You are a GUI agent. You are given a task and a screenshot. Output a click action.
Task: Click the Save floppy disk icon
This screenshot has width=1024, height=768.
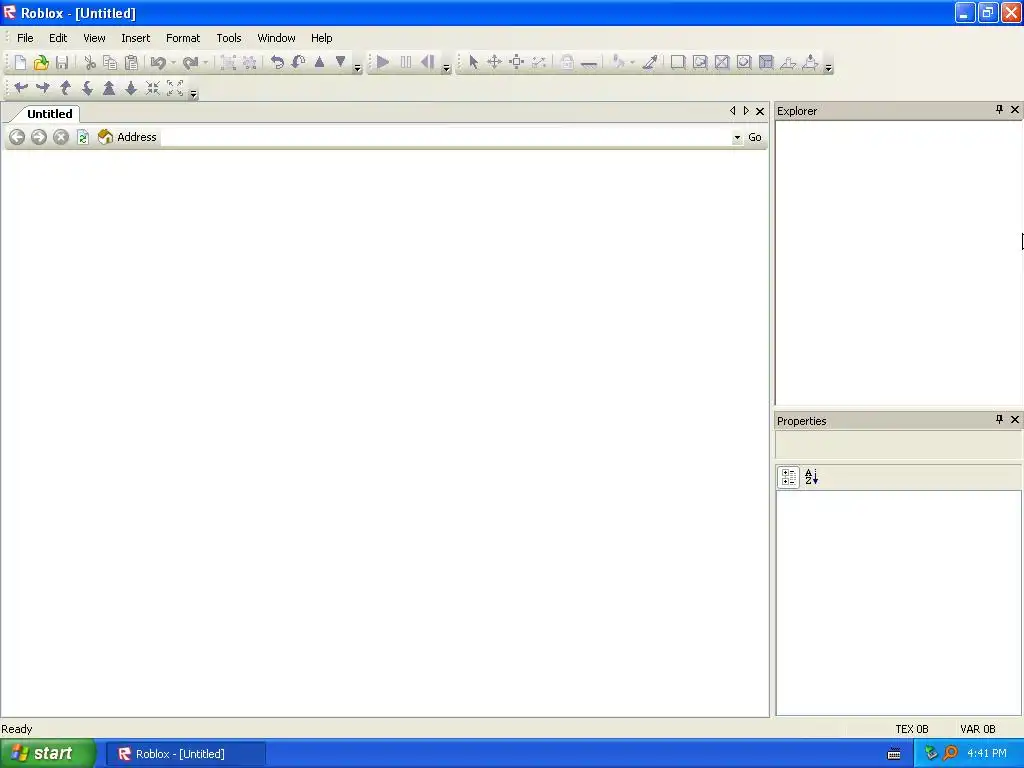tap(62, 63)
